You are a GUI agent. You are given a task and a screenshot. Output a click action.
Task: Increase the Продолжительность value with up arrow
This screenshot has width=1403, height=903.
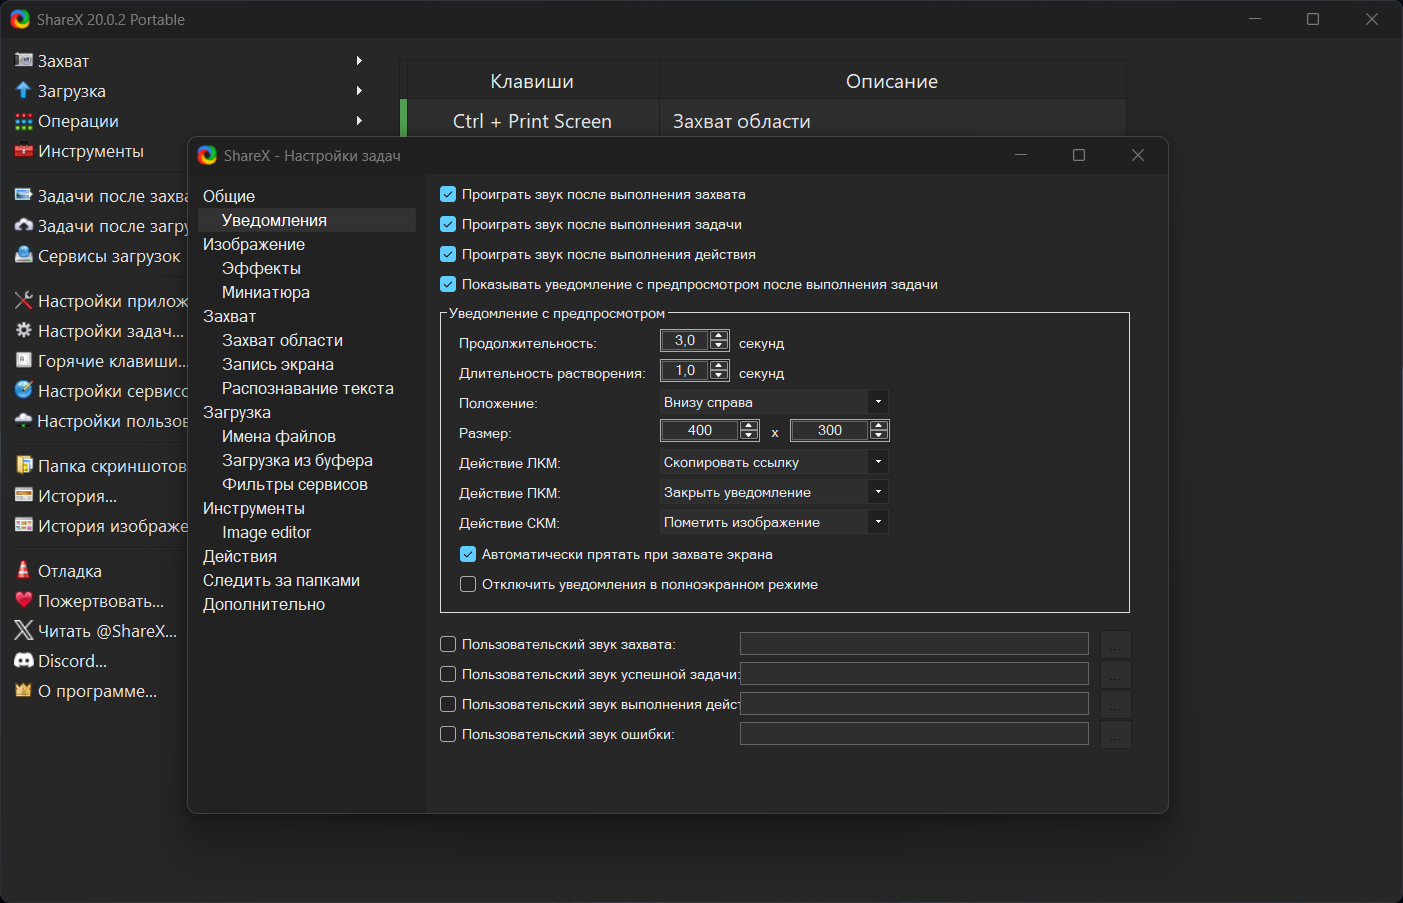[x=719, y=336]
